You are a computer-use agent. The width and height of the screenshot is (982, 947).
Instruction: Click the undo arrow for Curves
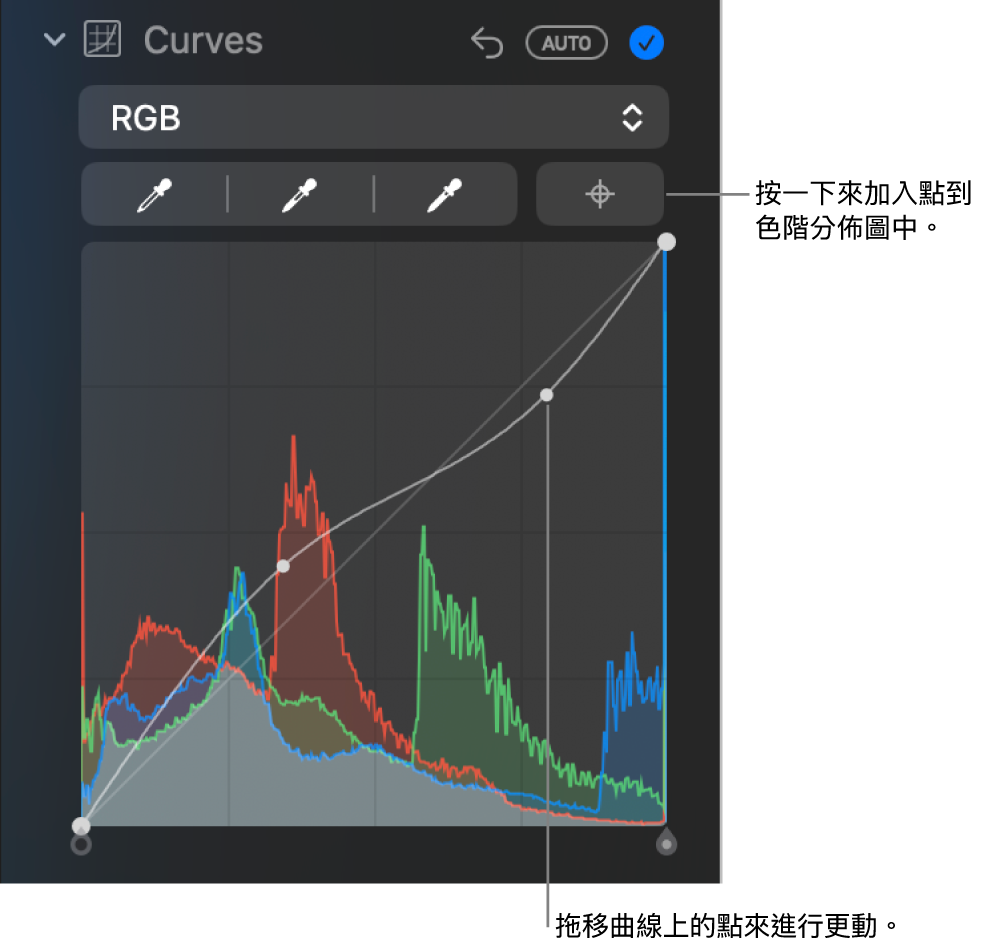487,43
